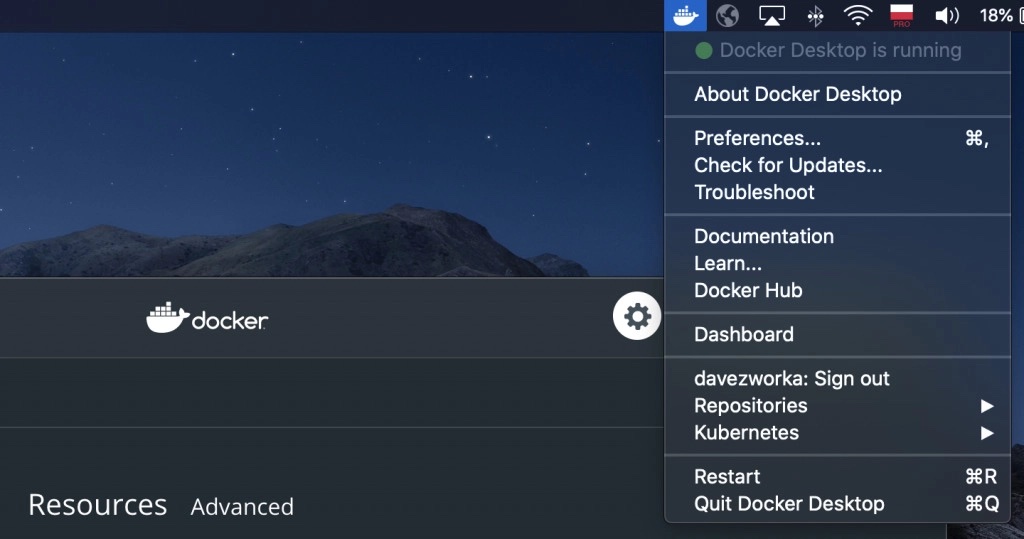Image resolution: width=1024 pixels, height=539 pixels.
Task: Sign out of davezworka account
Action: [837, 378]
